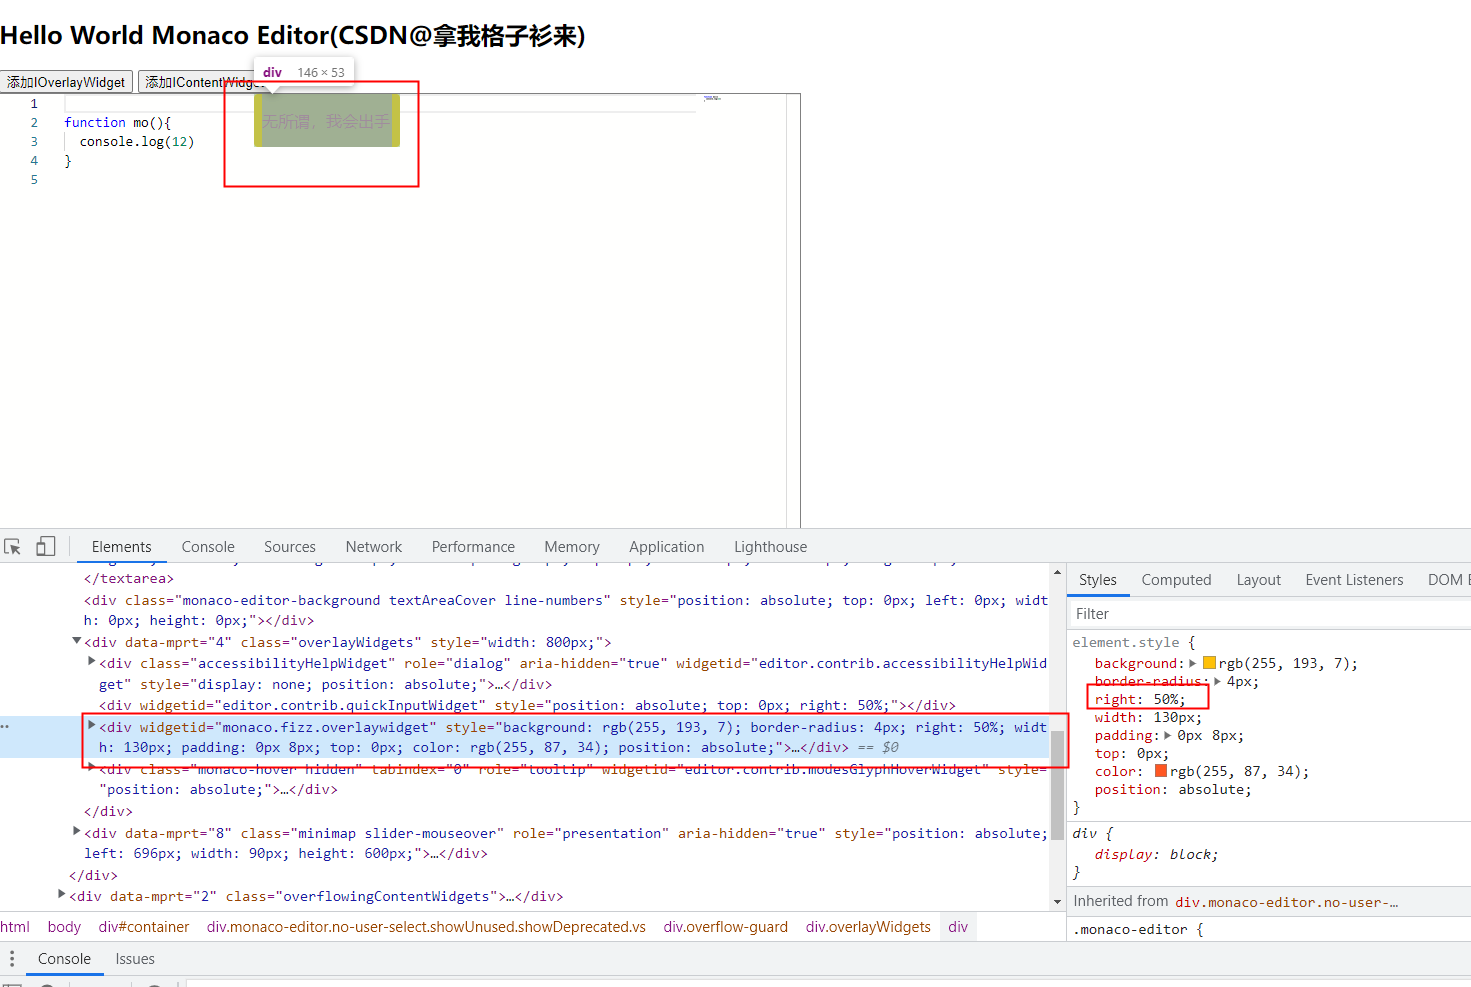Expand the monaco.fizz.overlaywidget div node
The image size is (1471, 987).
point(92,726)
